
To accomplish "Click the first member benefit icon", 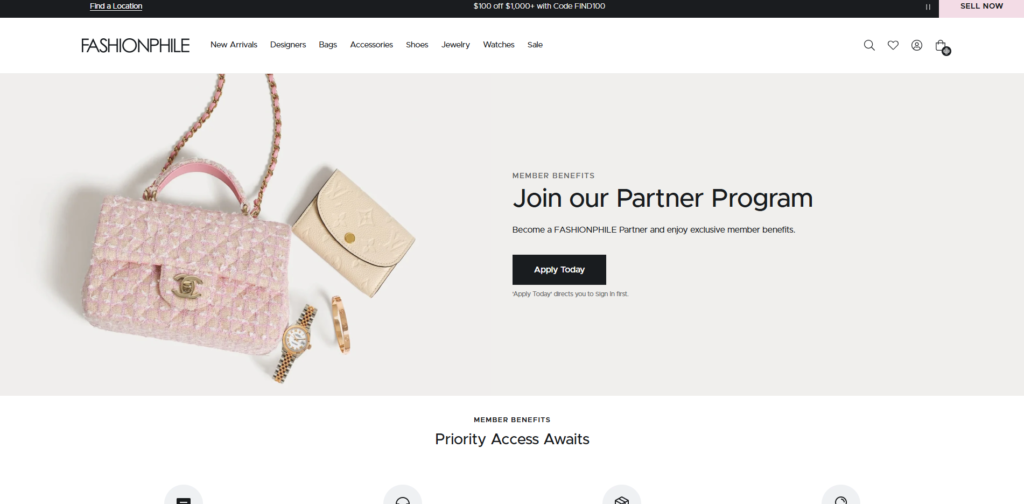I will tap(184, 497).
